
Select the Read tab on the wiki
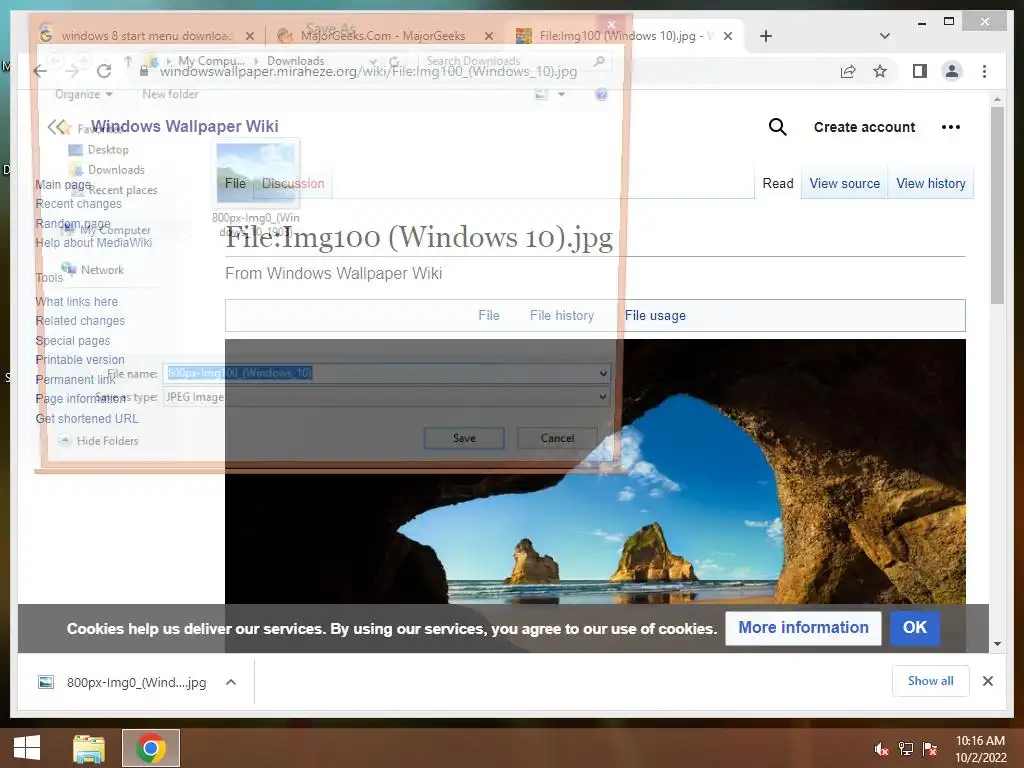(x=778, y=184)
